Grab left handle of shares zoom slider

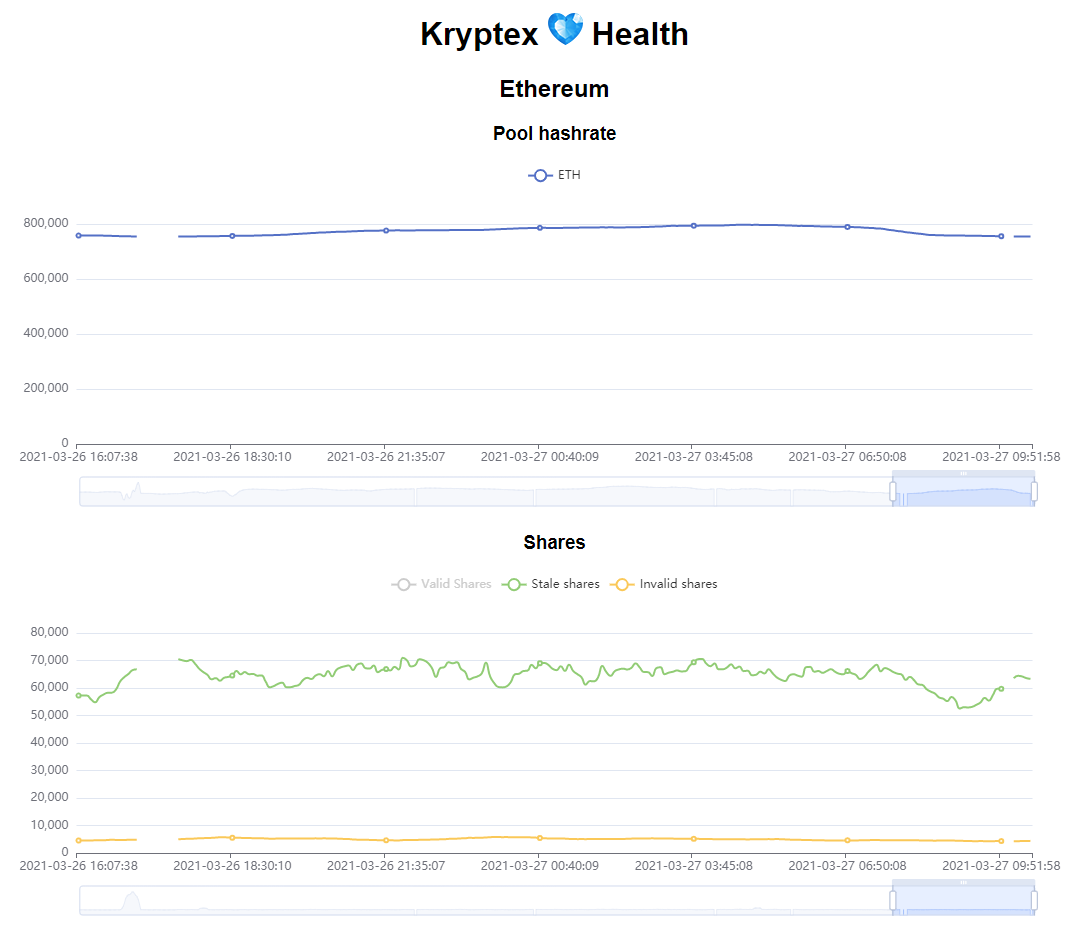click(893, 900)
